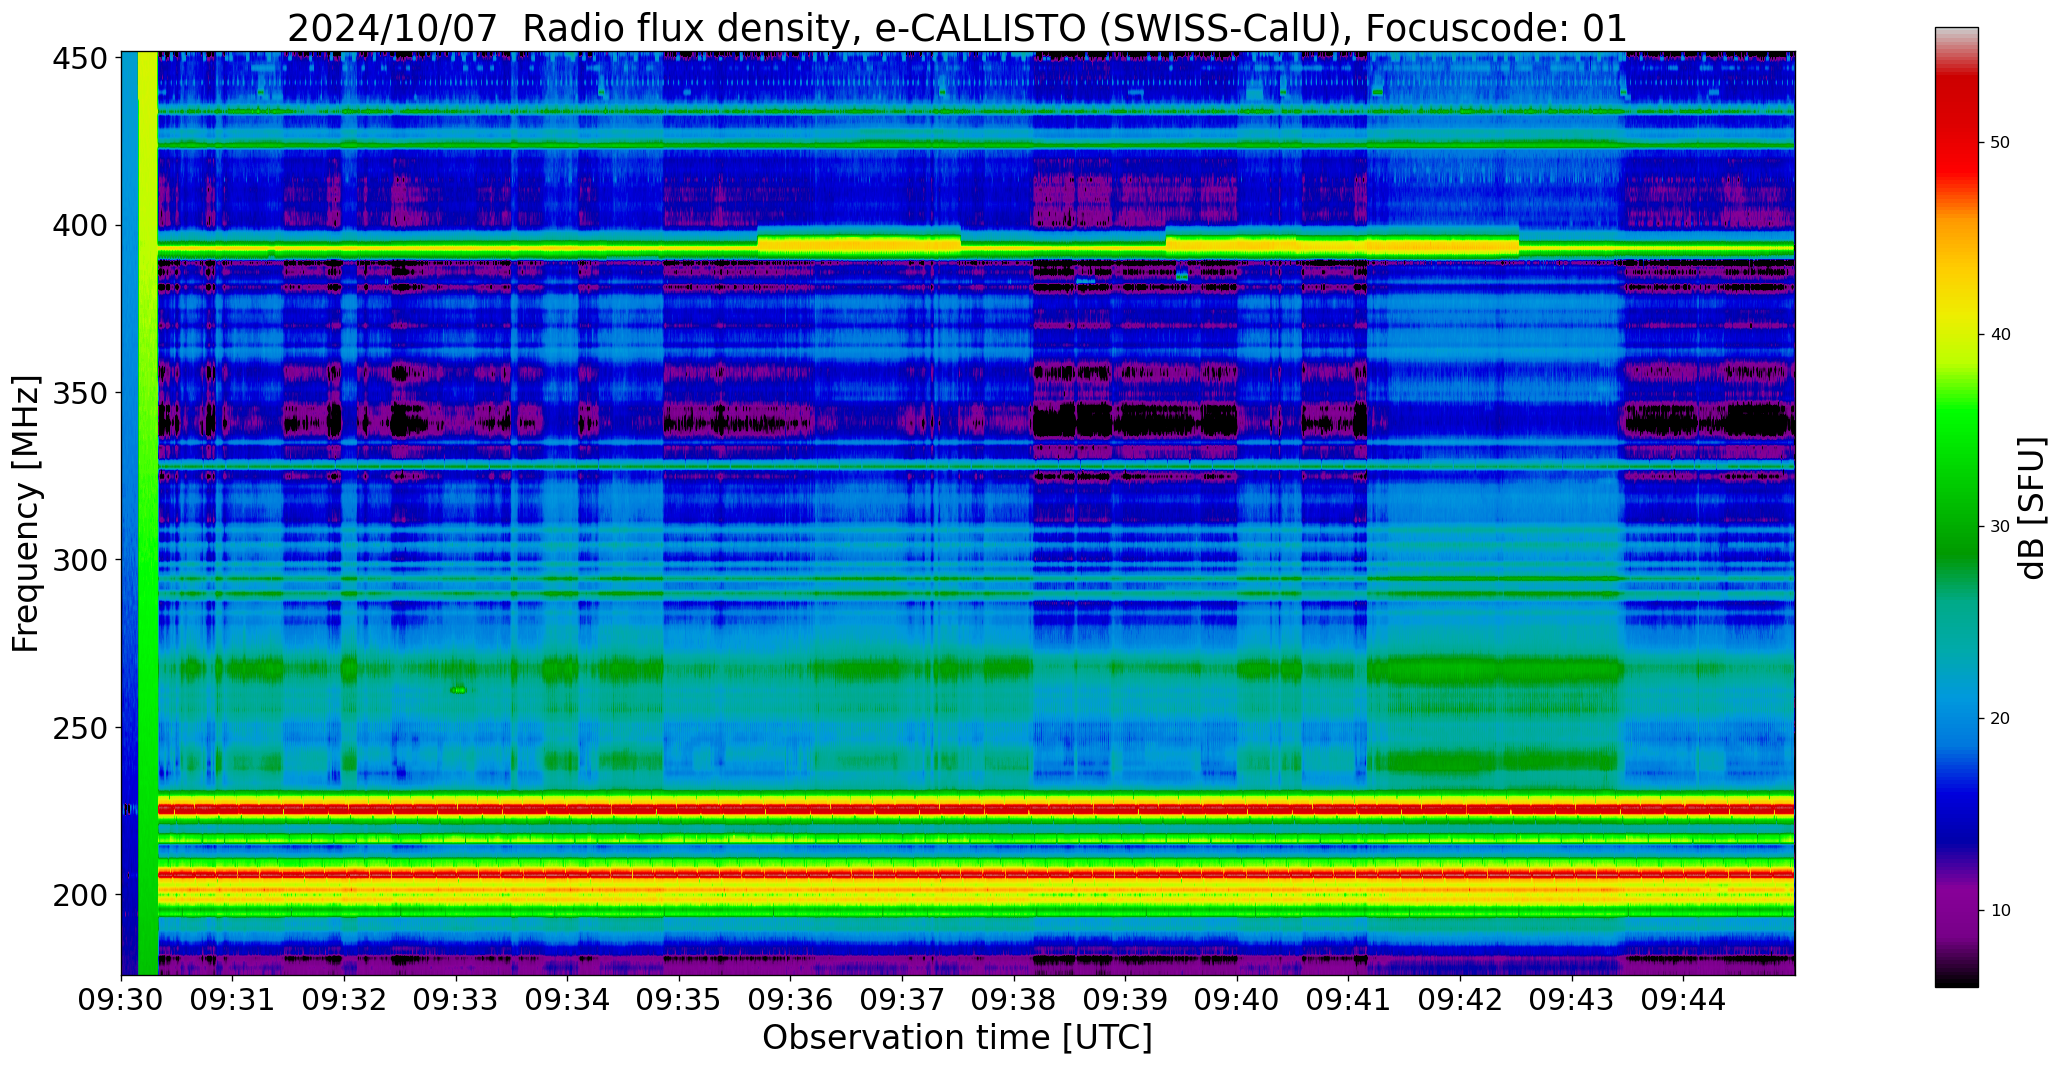
Task: Click the 09:41 time tick label
Action: click(1348, 999)
